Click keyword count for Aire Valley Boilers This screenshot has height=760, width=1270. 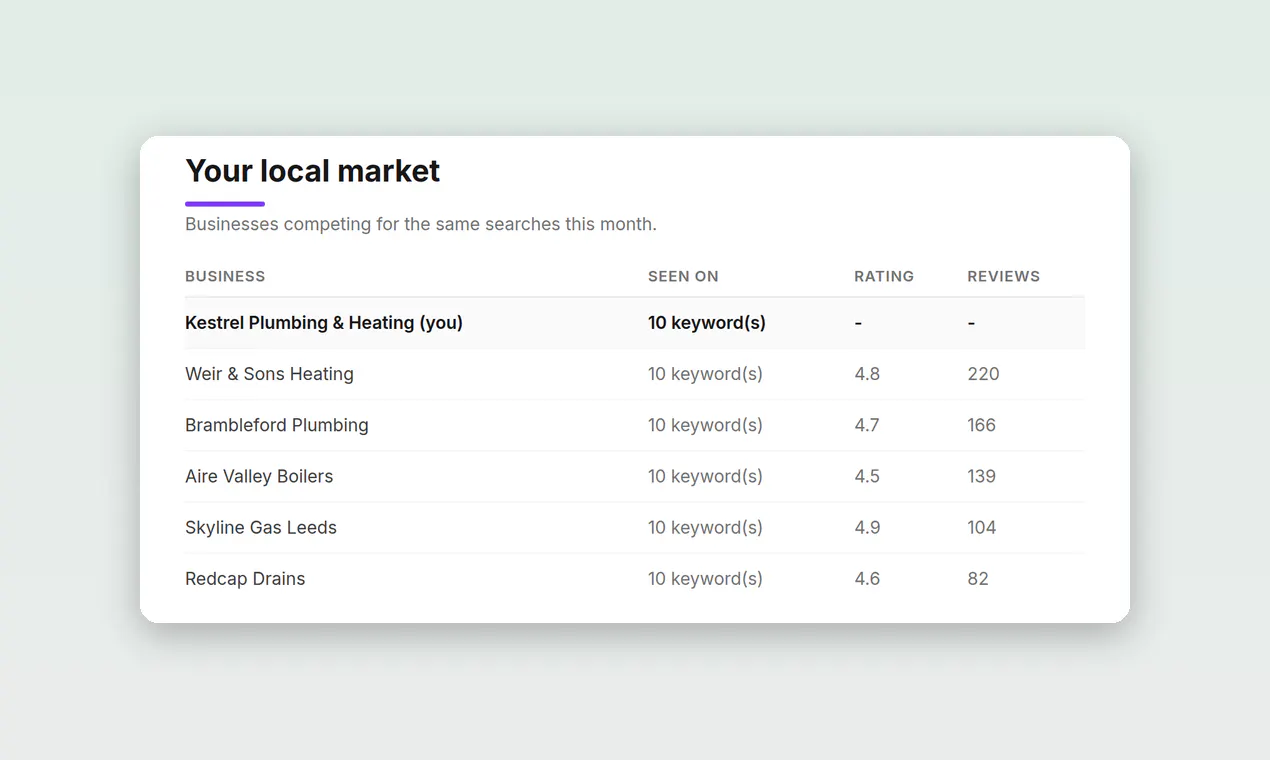click(x=705, y=476)
